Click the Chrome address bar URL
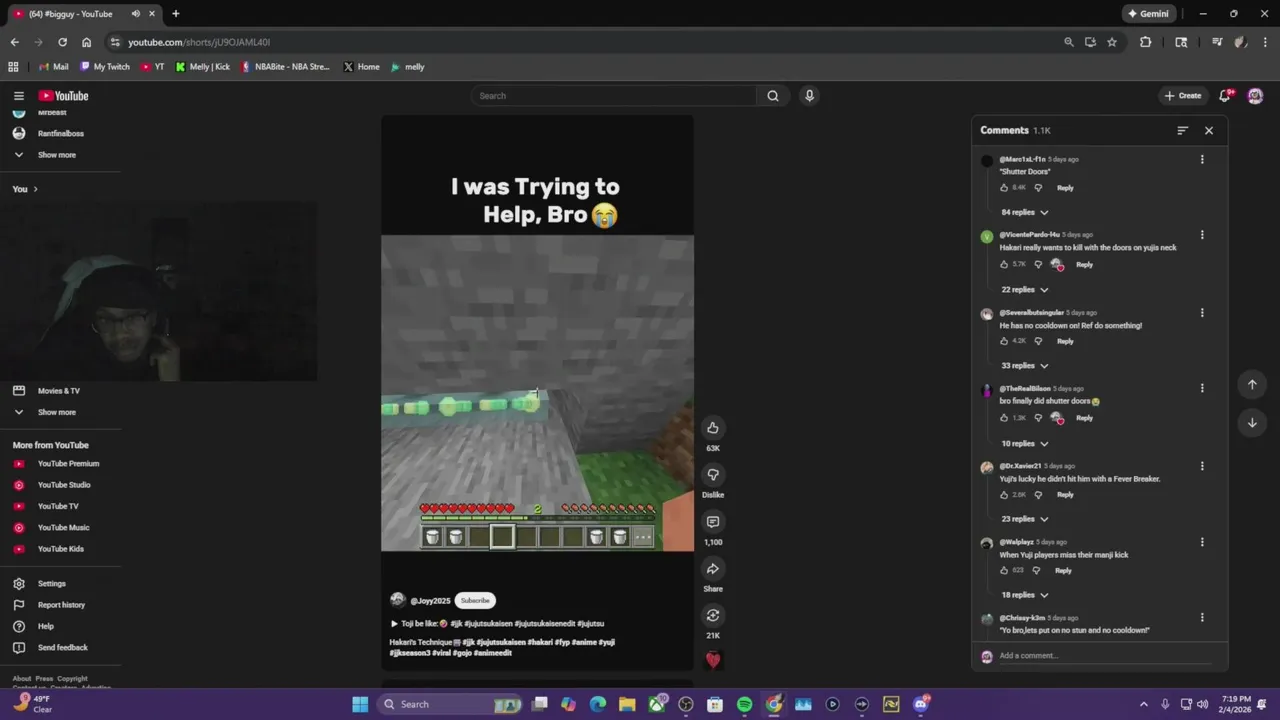 [199, 42]
